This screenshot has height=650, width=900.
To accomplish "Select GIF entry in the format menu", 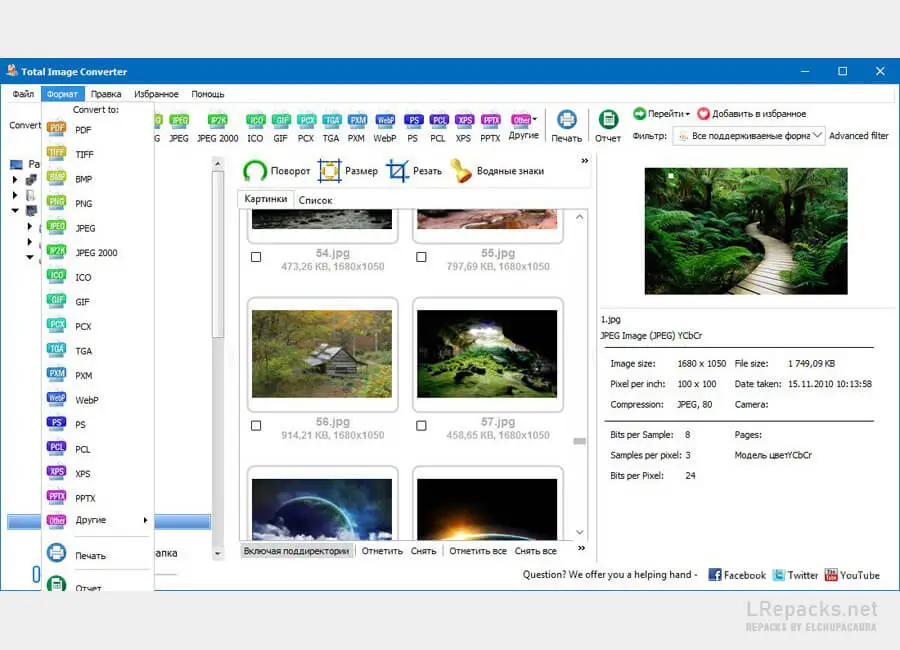I will point(98,302).
